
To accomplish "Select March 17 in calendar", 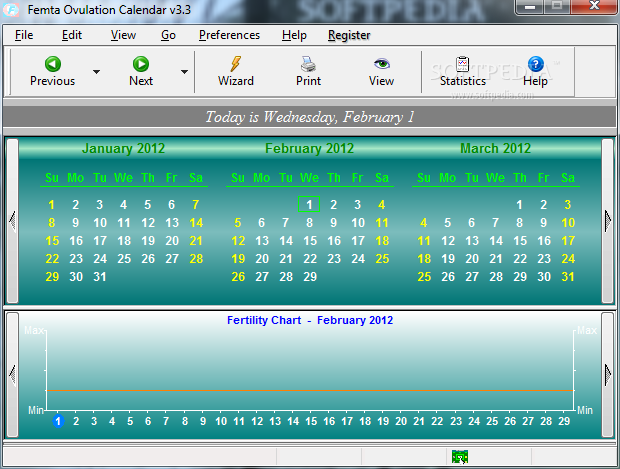I will [x=568, y=241].
